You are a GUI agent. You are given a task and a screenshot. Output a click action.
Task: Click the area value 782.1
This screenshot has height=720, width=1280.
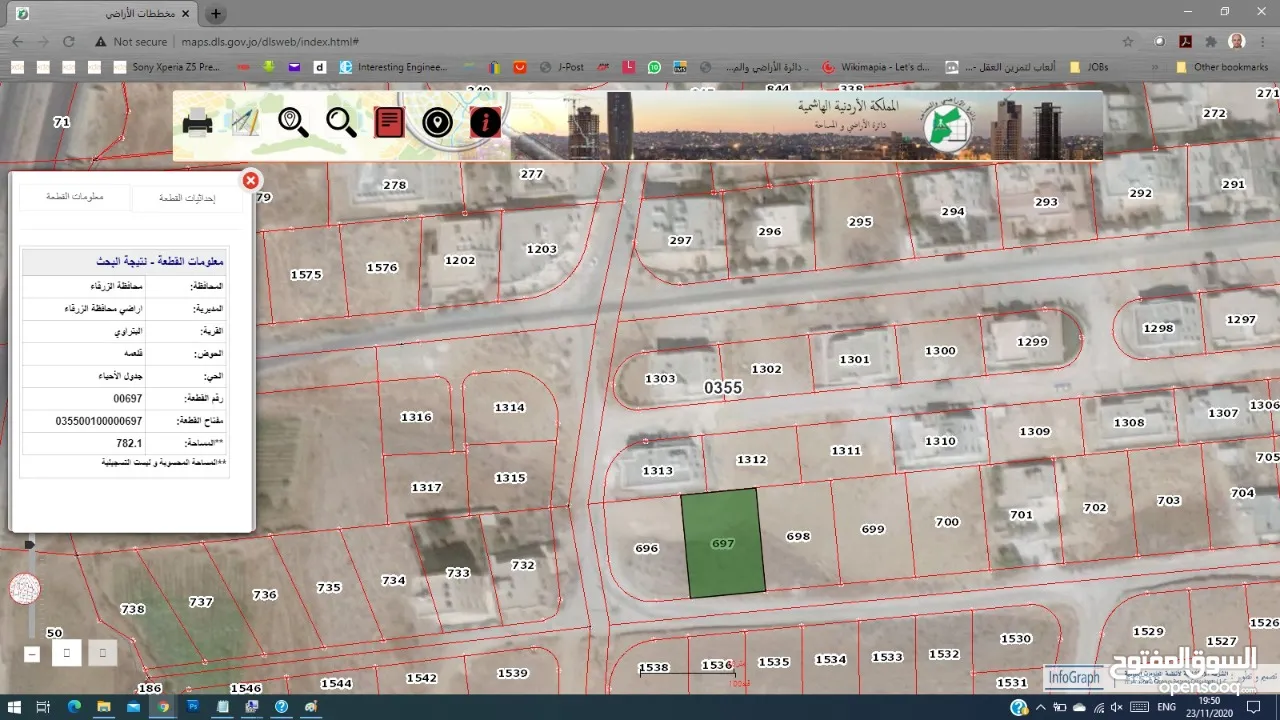coord(129,442)
